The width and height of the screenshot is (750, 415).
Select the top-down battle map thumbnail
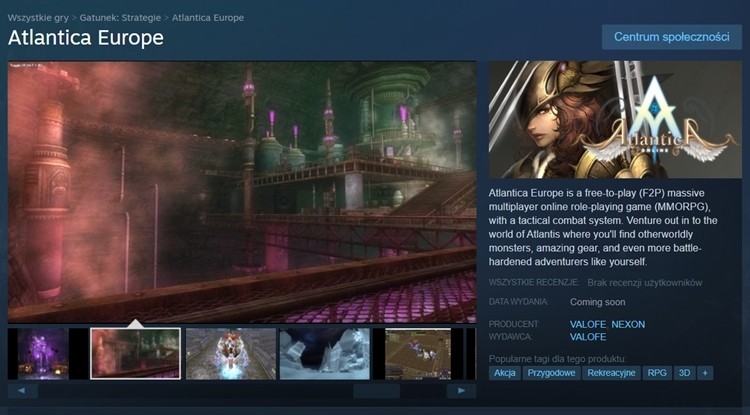(x=418, y=354)
